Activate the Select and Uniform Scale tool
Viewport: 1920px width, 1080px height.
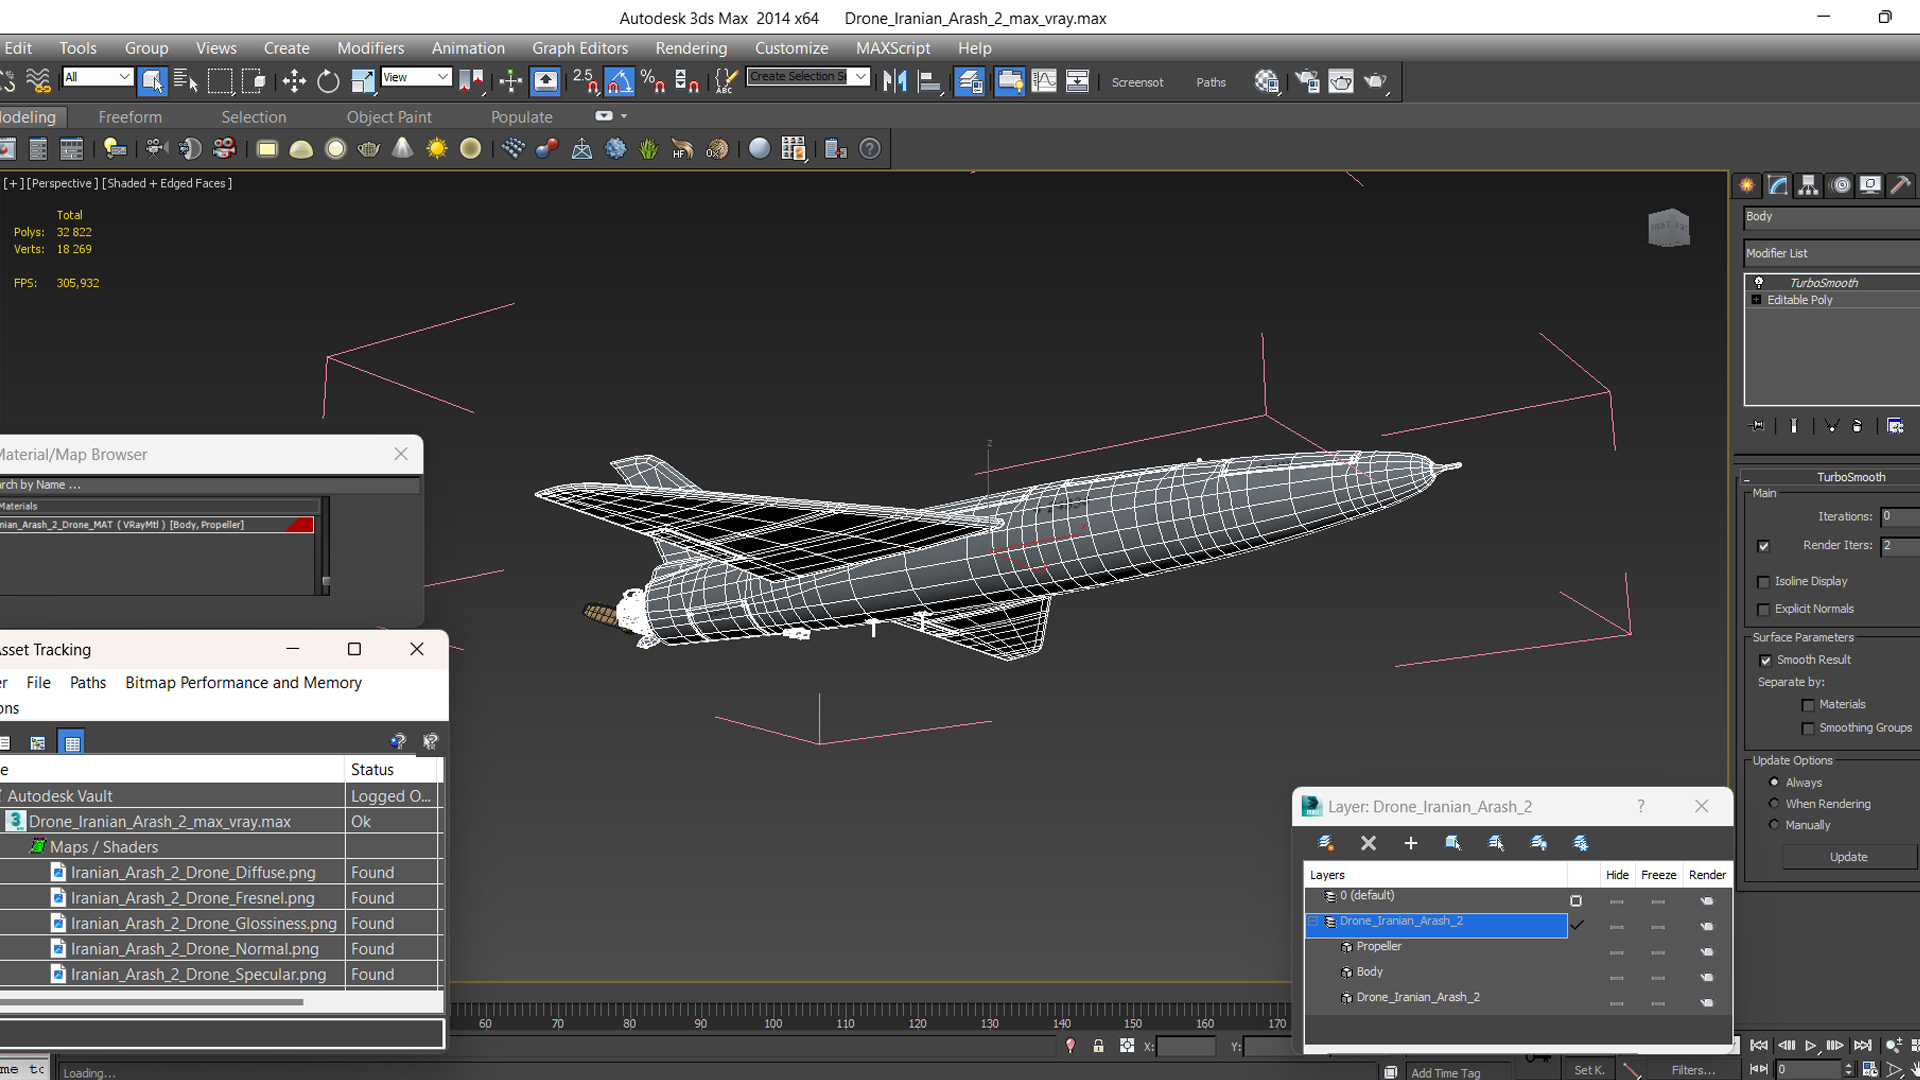[362, 82]
